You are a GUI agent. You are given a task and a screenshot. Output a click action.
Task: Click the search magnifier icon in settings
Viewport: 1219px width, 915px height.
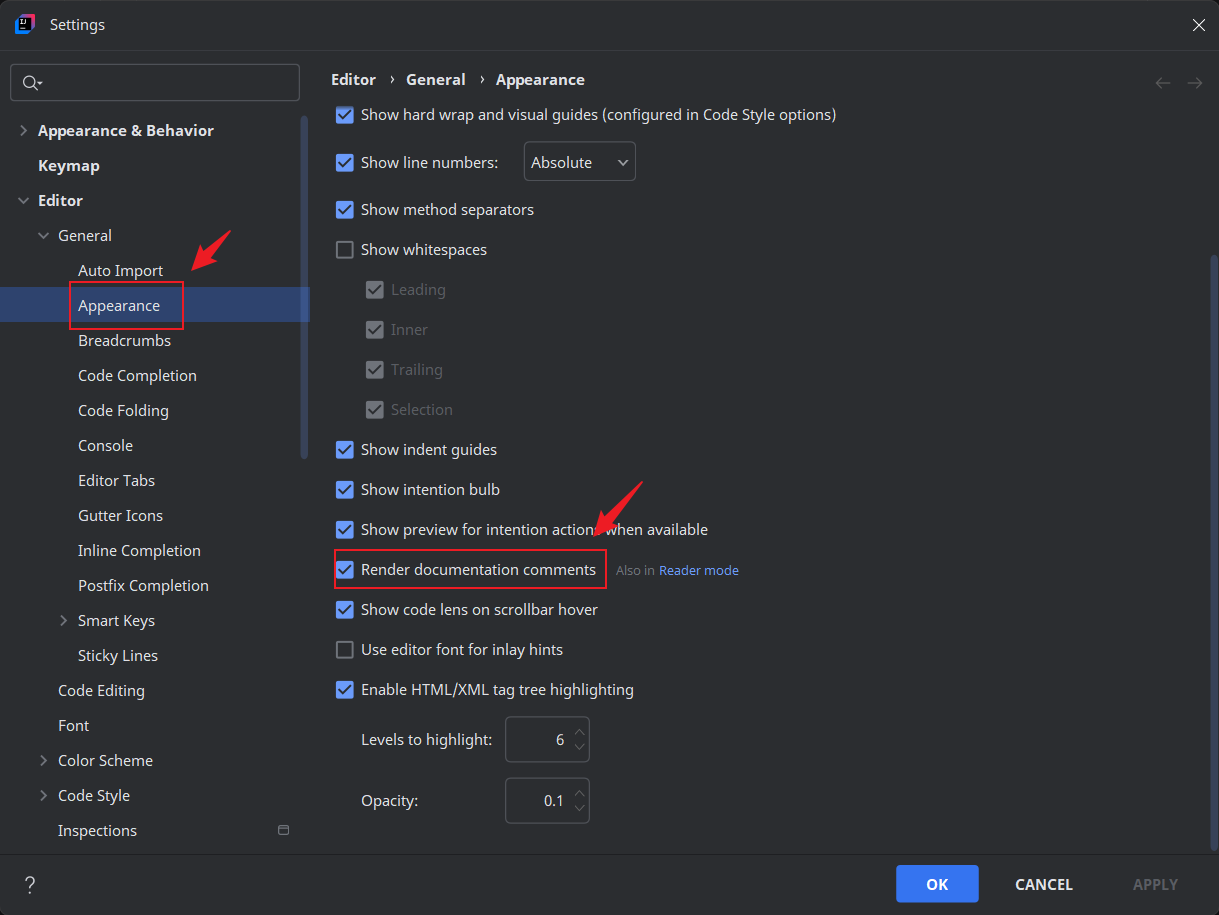[x=31, y=83]
